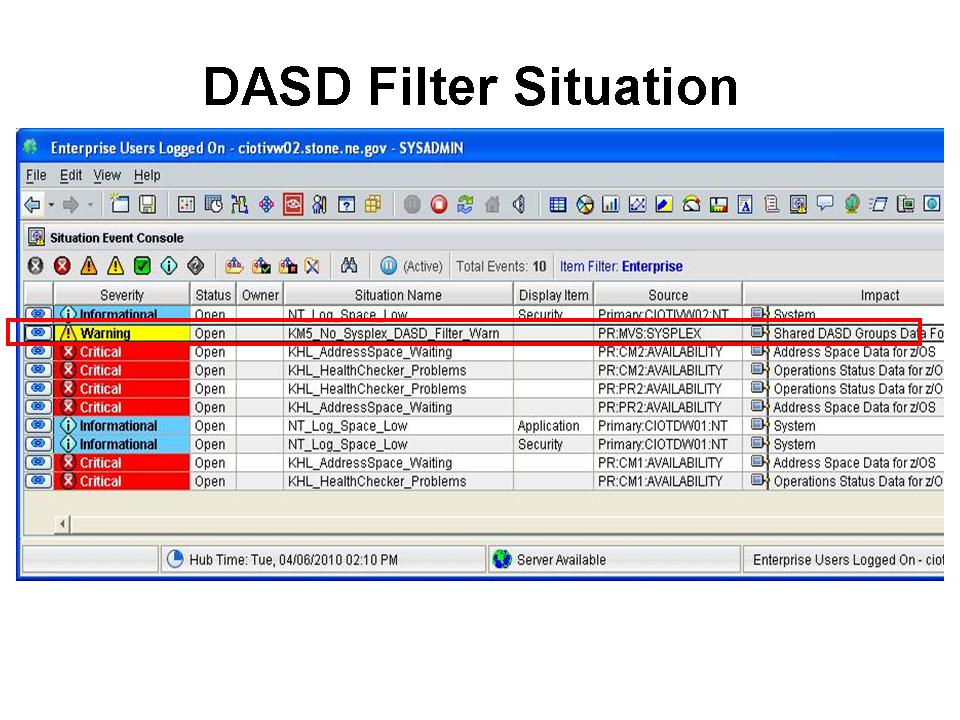Click the Save workspace icon
This screenshot has height=720, width=960.
click(146, 204)
